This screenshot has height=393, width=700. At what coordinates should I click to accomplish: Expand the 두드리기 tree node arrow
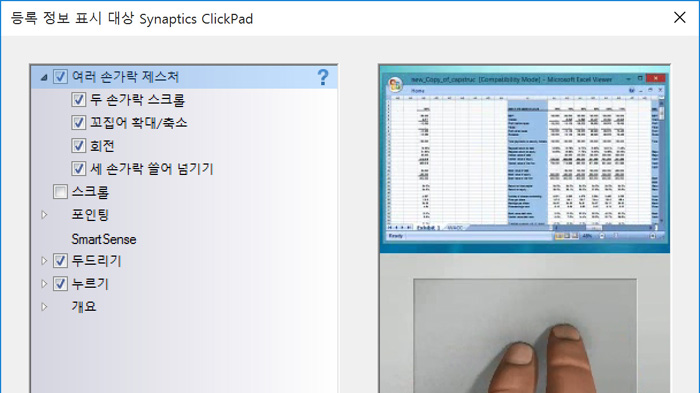pos(44,260)
